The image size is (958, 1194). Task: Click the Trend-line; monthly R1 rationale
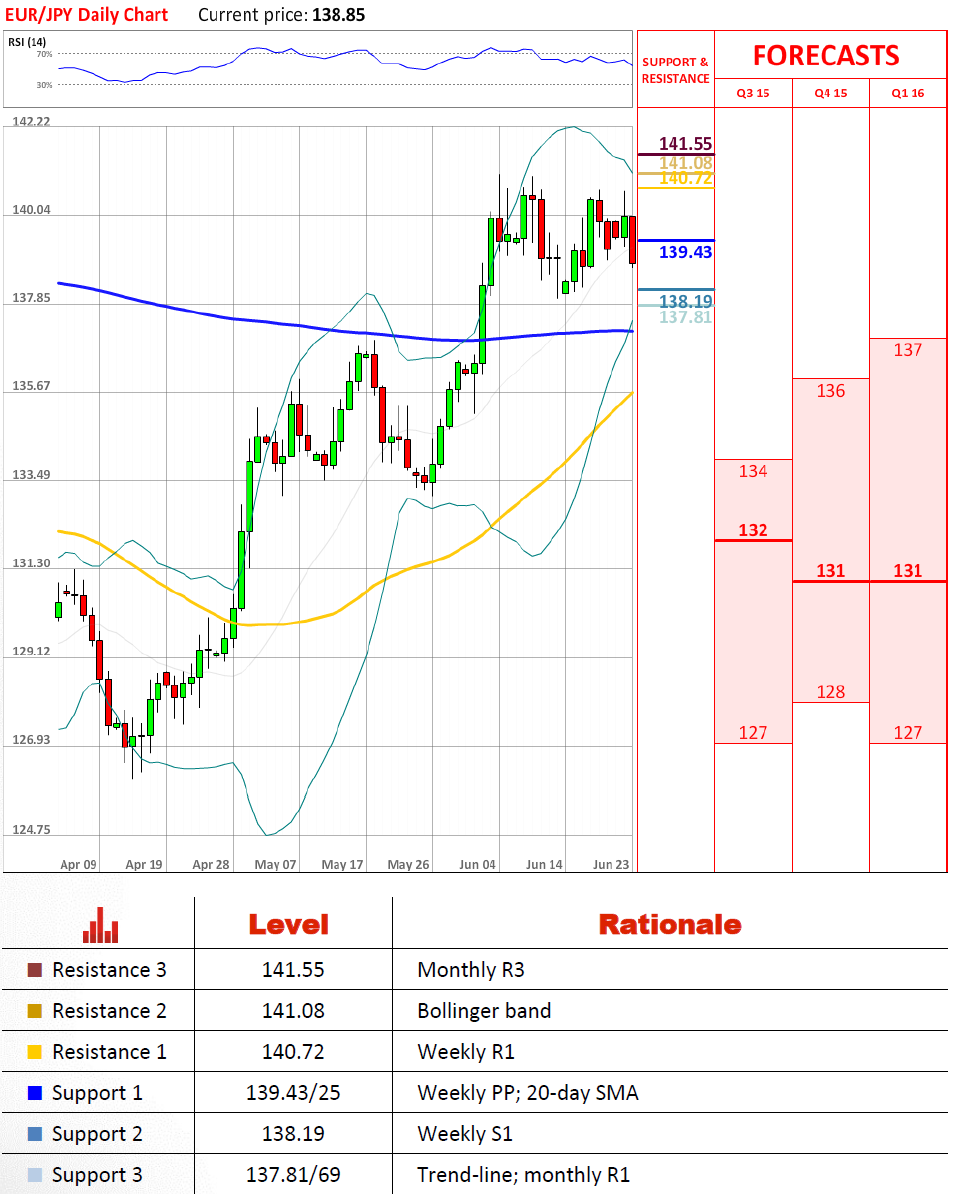[x=524, y=1175]
